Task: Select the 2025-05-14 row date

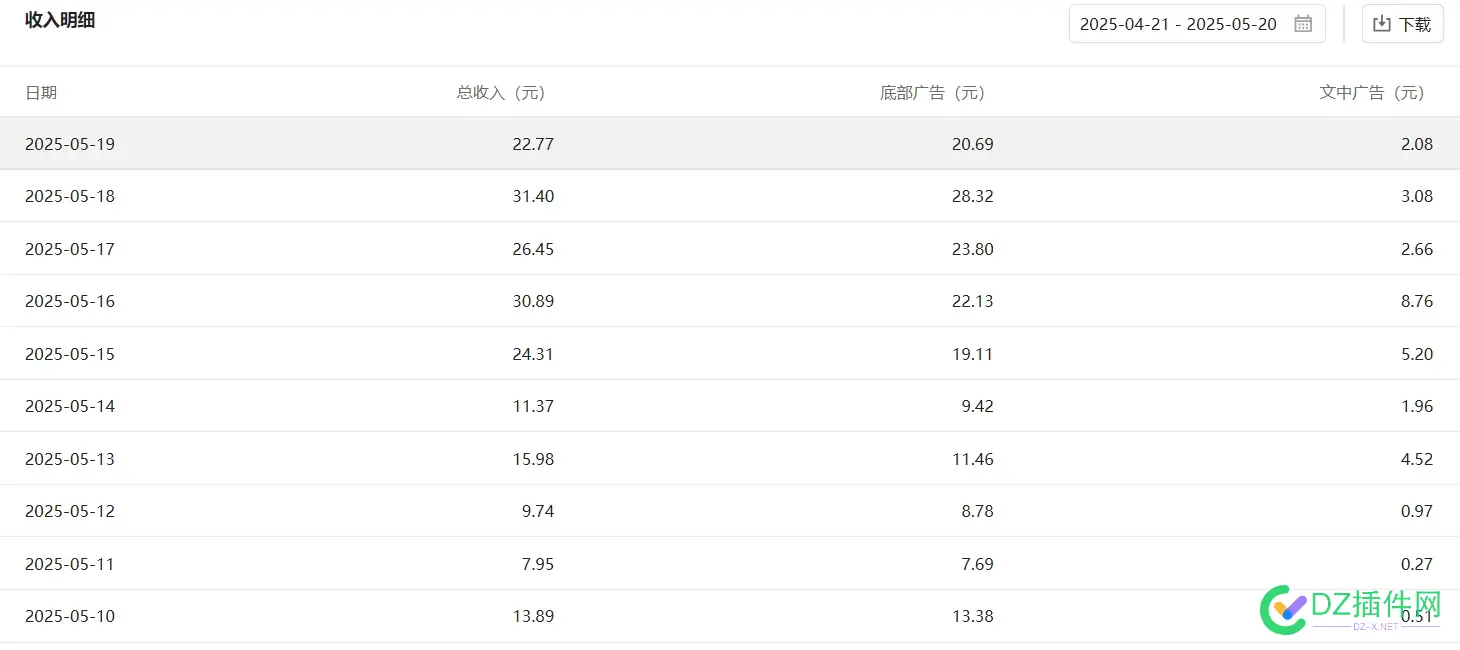Action: click(x=70, y=406)
